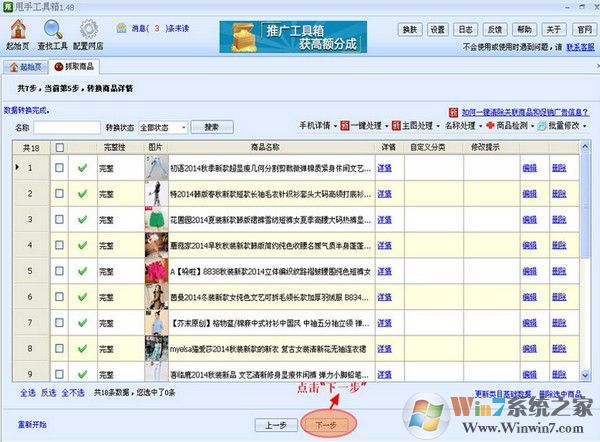Click the 编辑 link in row 1
600x442 pixels.
click(x=529, y=167)
